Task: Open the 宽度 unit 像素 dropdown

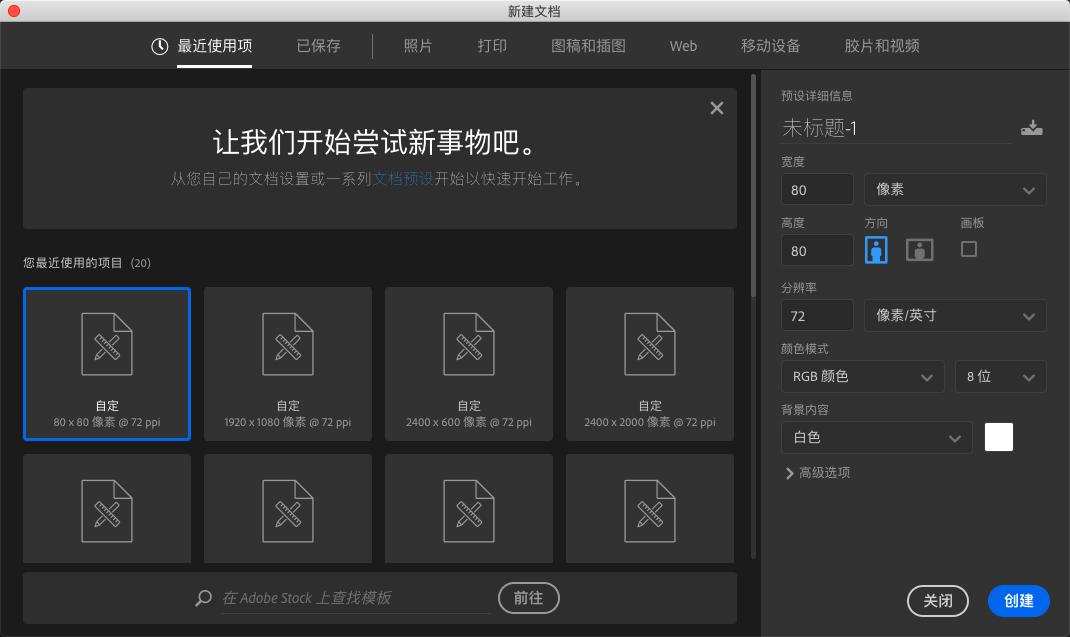Action: click(954, 189)
